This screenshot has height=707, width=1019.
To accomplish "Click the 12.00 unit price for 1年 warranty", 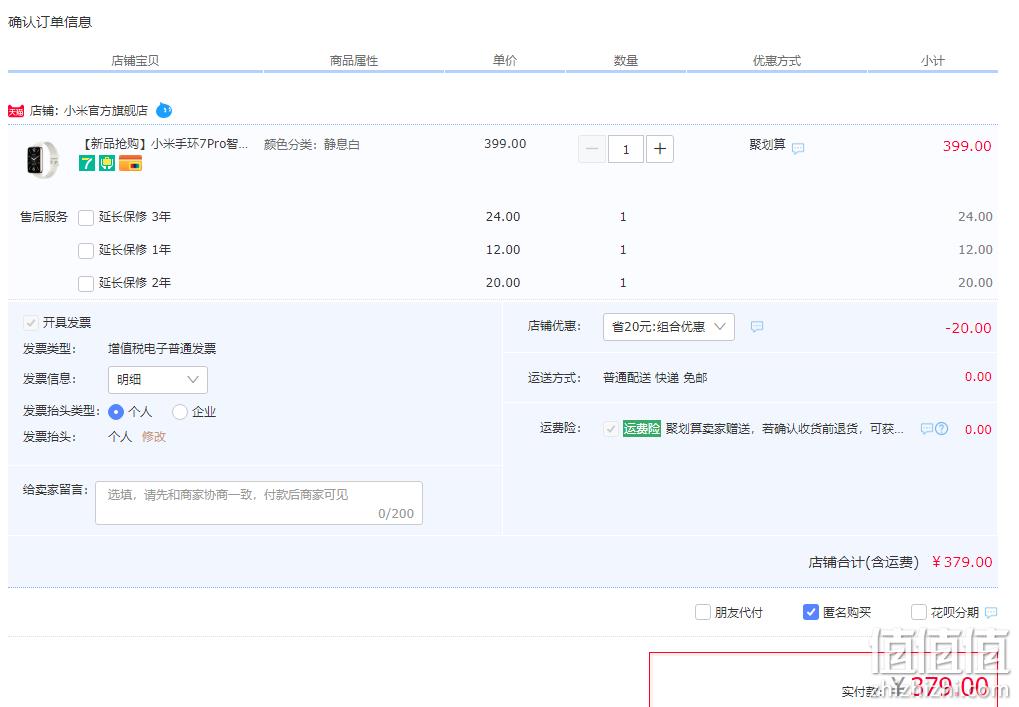I will click(503, 250).
